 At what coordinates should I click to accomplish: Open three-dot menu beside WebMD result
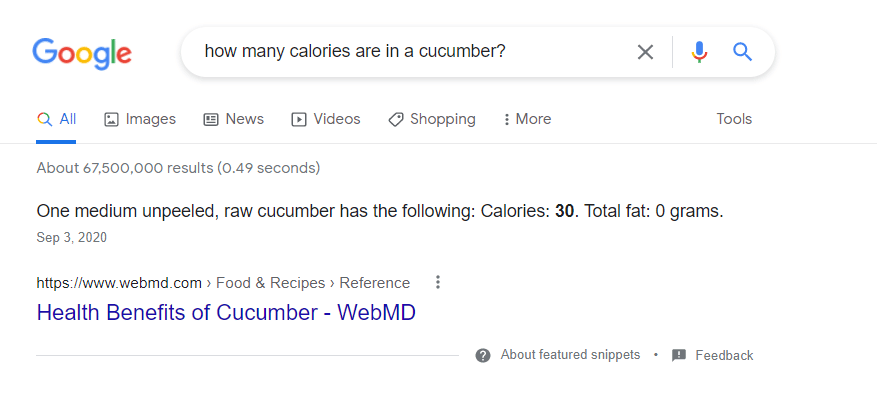438,282
